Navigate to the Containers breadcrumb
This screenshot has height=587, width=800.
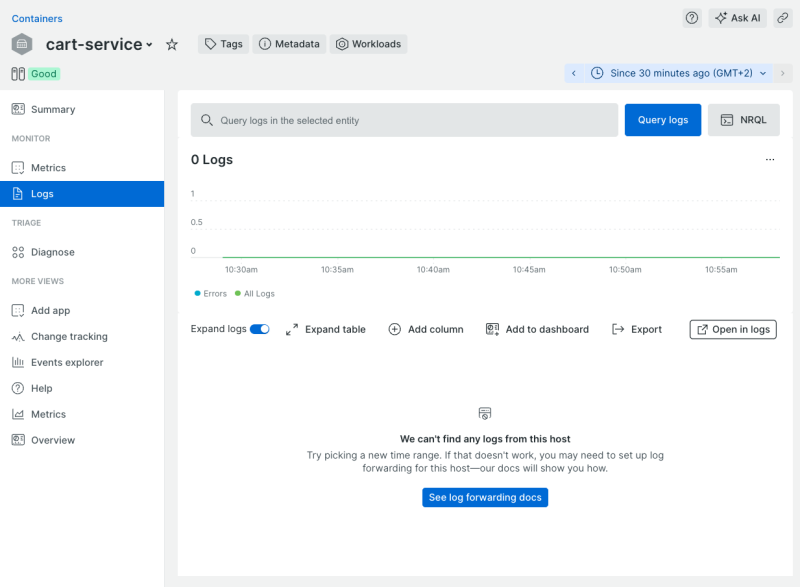click(36, 17)
